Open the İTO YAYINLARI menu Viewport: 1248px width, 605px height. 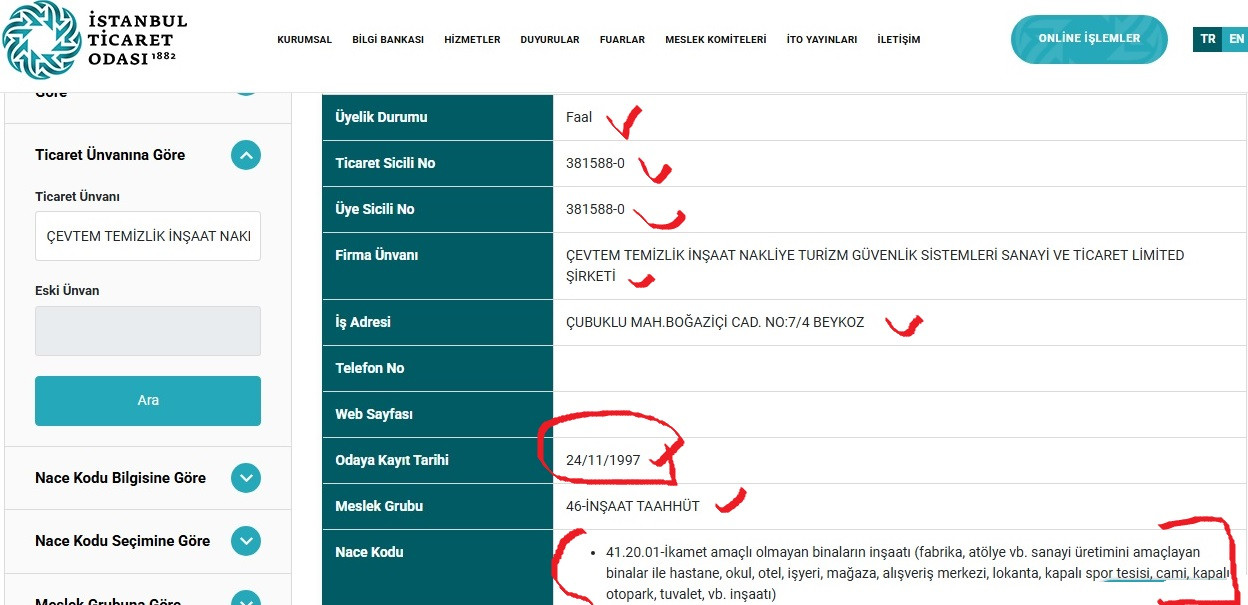click(x=822, y=40)
